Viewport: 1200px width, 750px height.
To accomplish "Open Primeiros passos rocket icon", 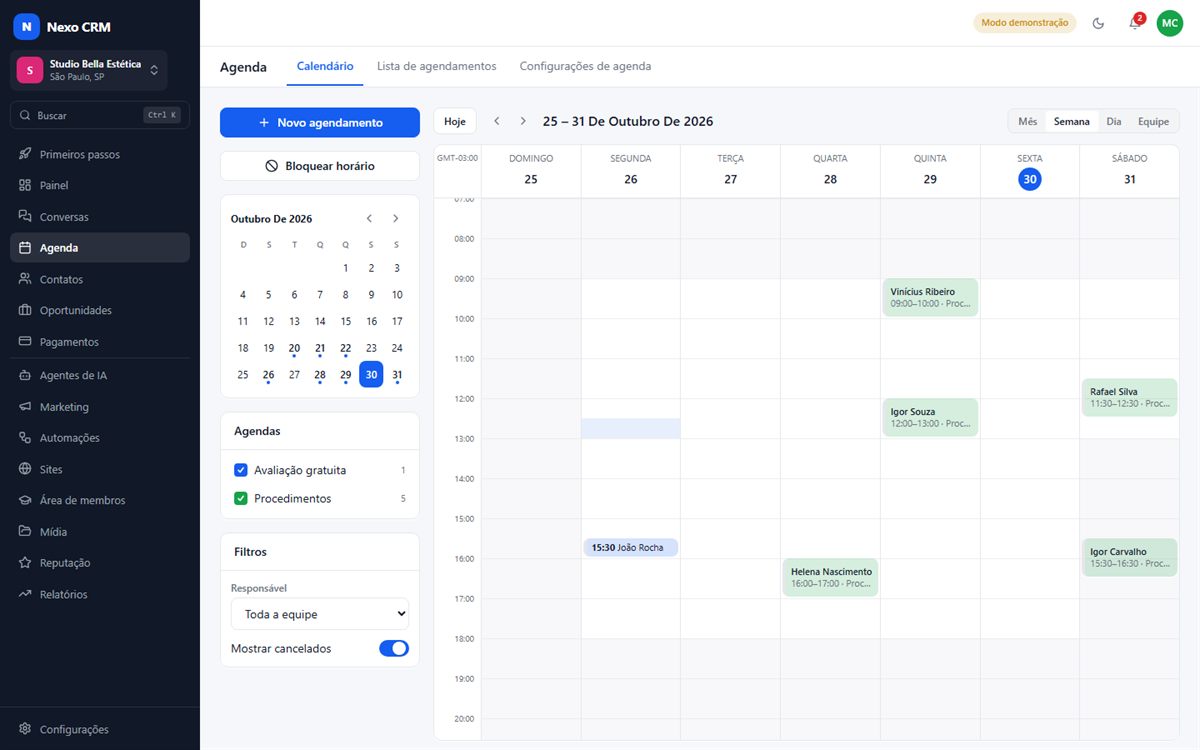I will pos(25,154).
